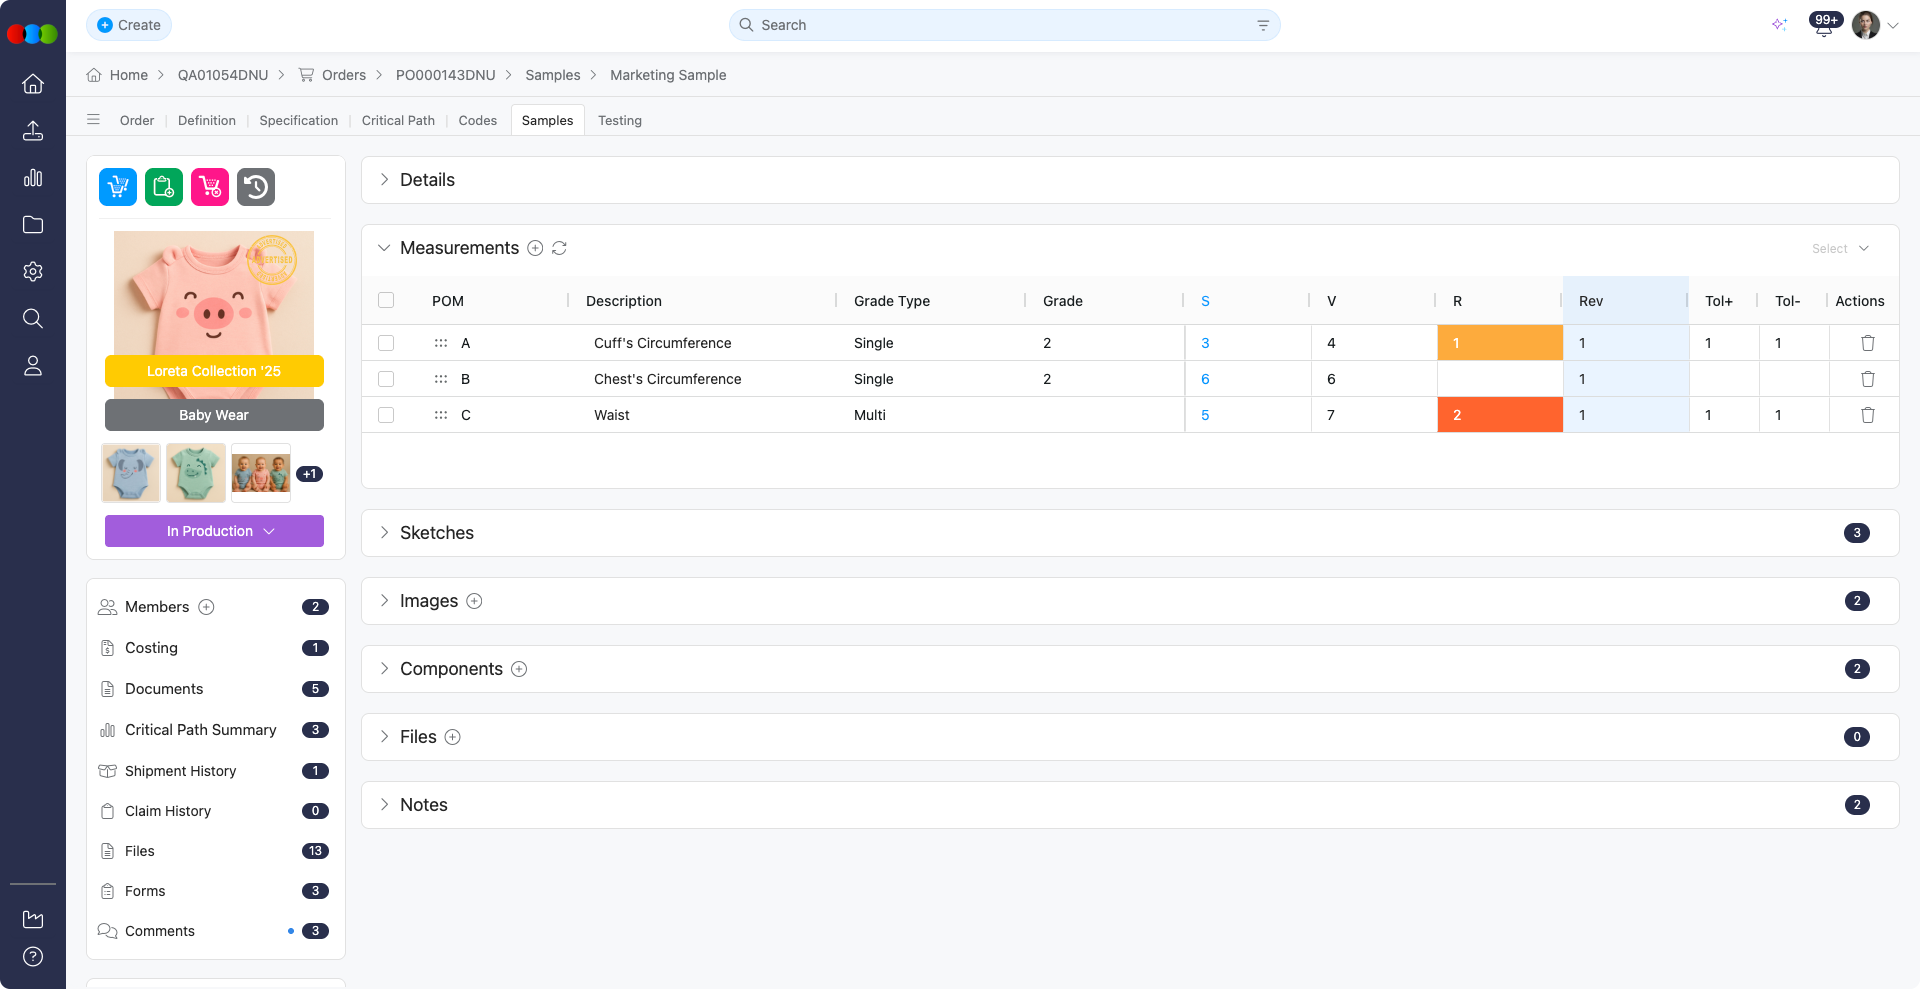Click the blue shopping cart icon

point(118,187)
